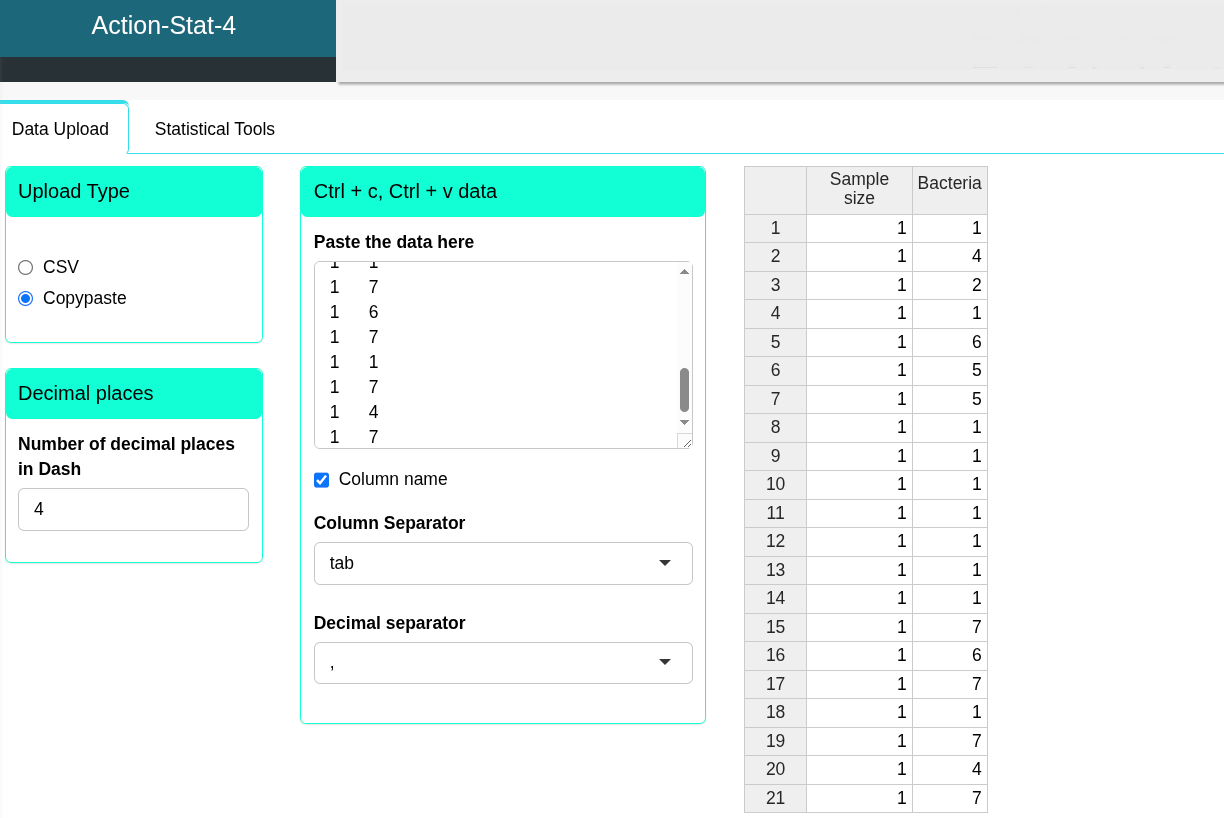Click Bacteria cell in row 2

pos(950,257)
